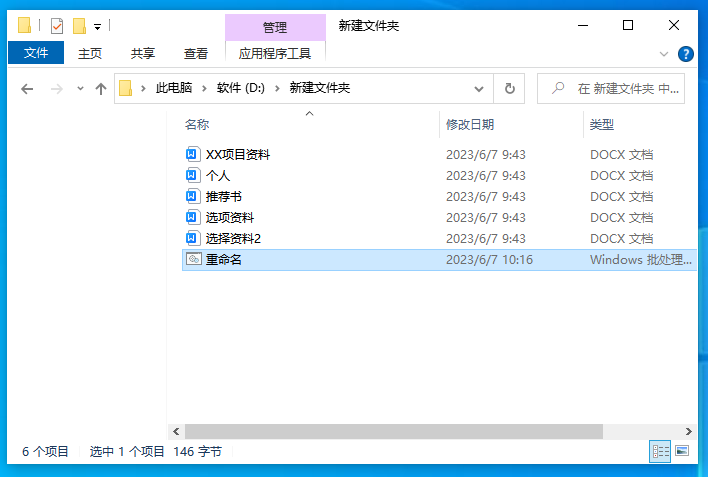
Task: Click the DOCX icon next to 选择资料2
Action: click(192, 238)
